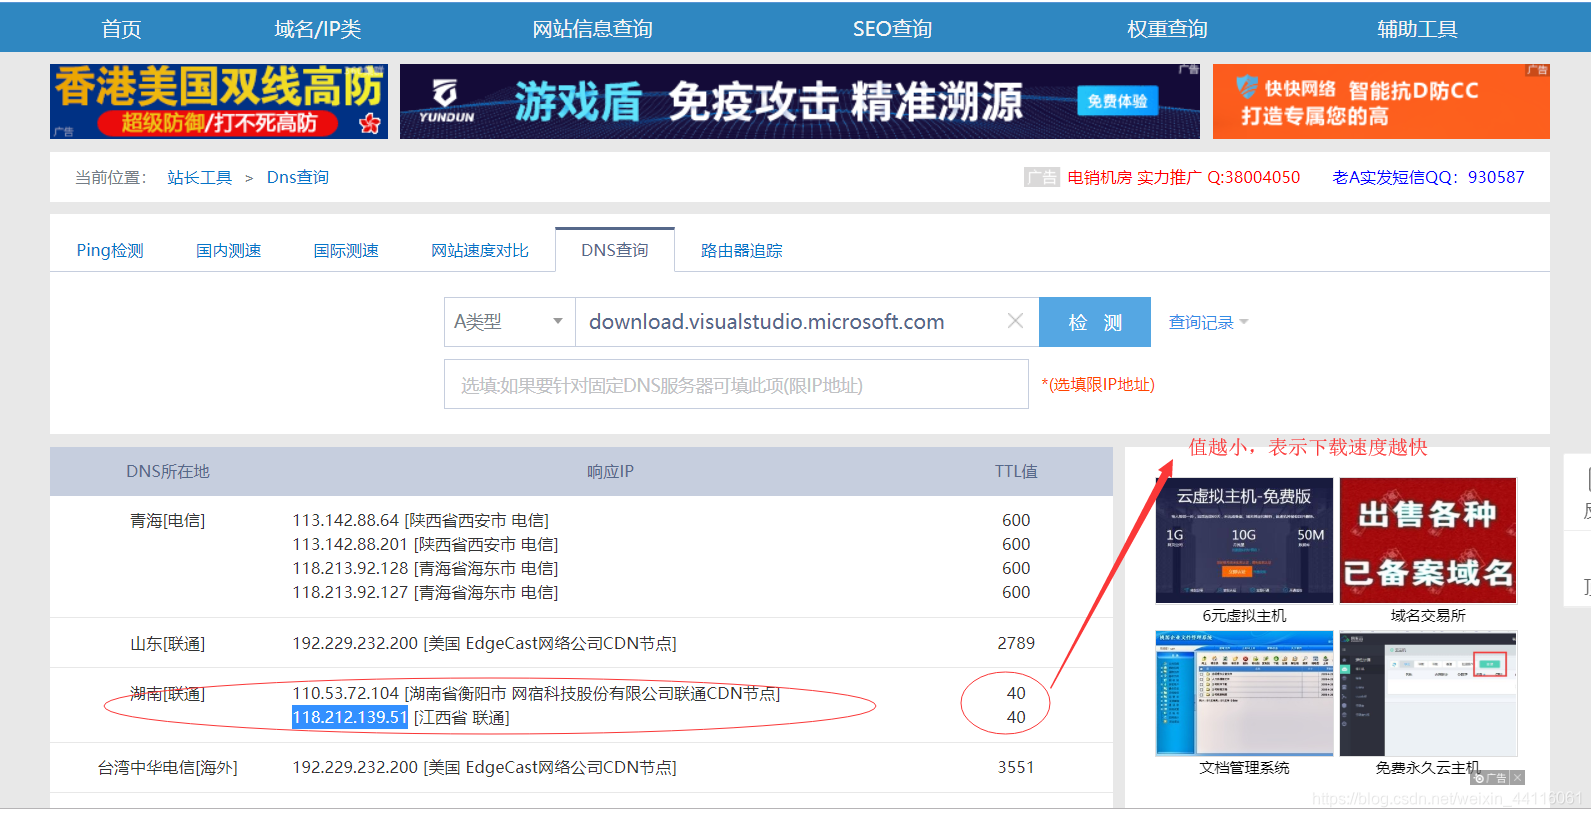The width and height of the screenshot is (1591, 817).
Task: Open the 权重查询 menu
Action: click(x=1167, y=29)
